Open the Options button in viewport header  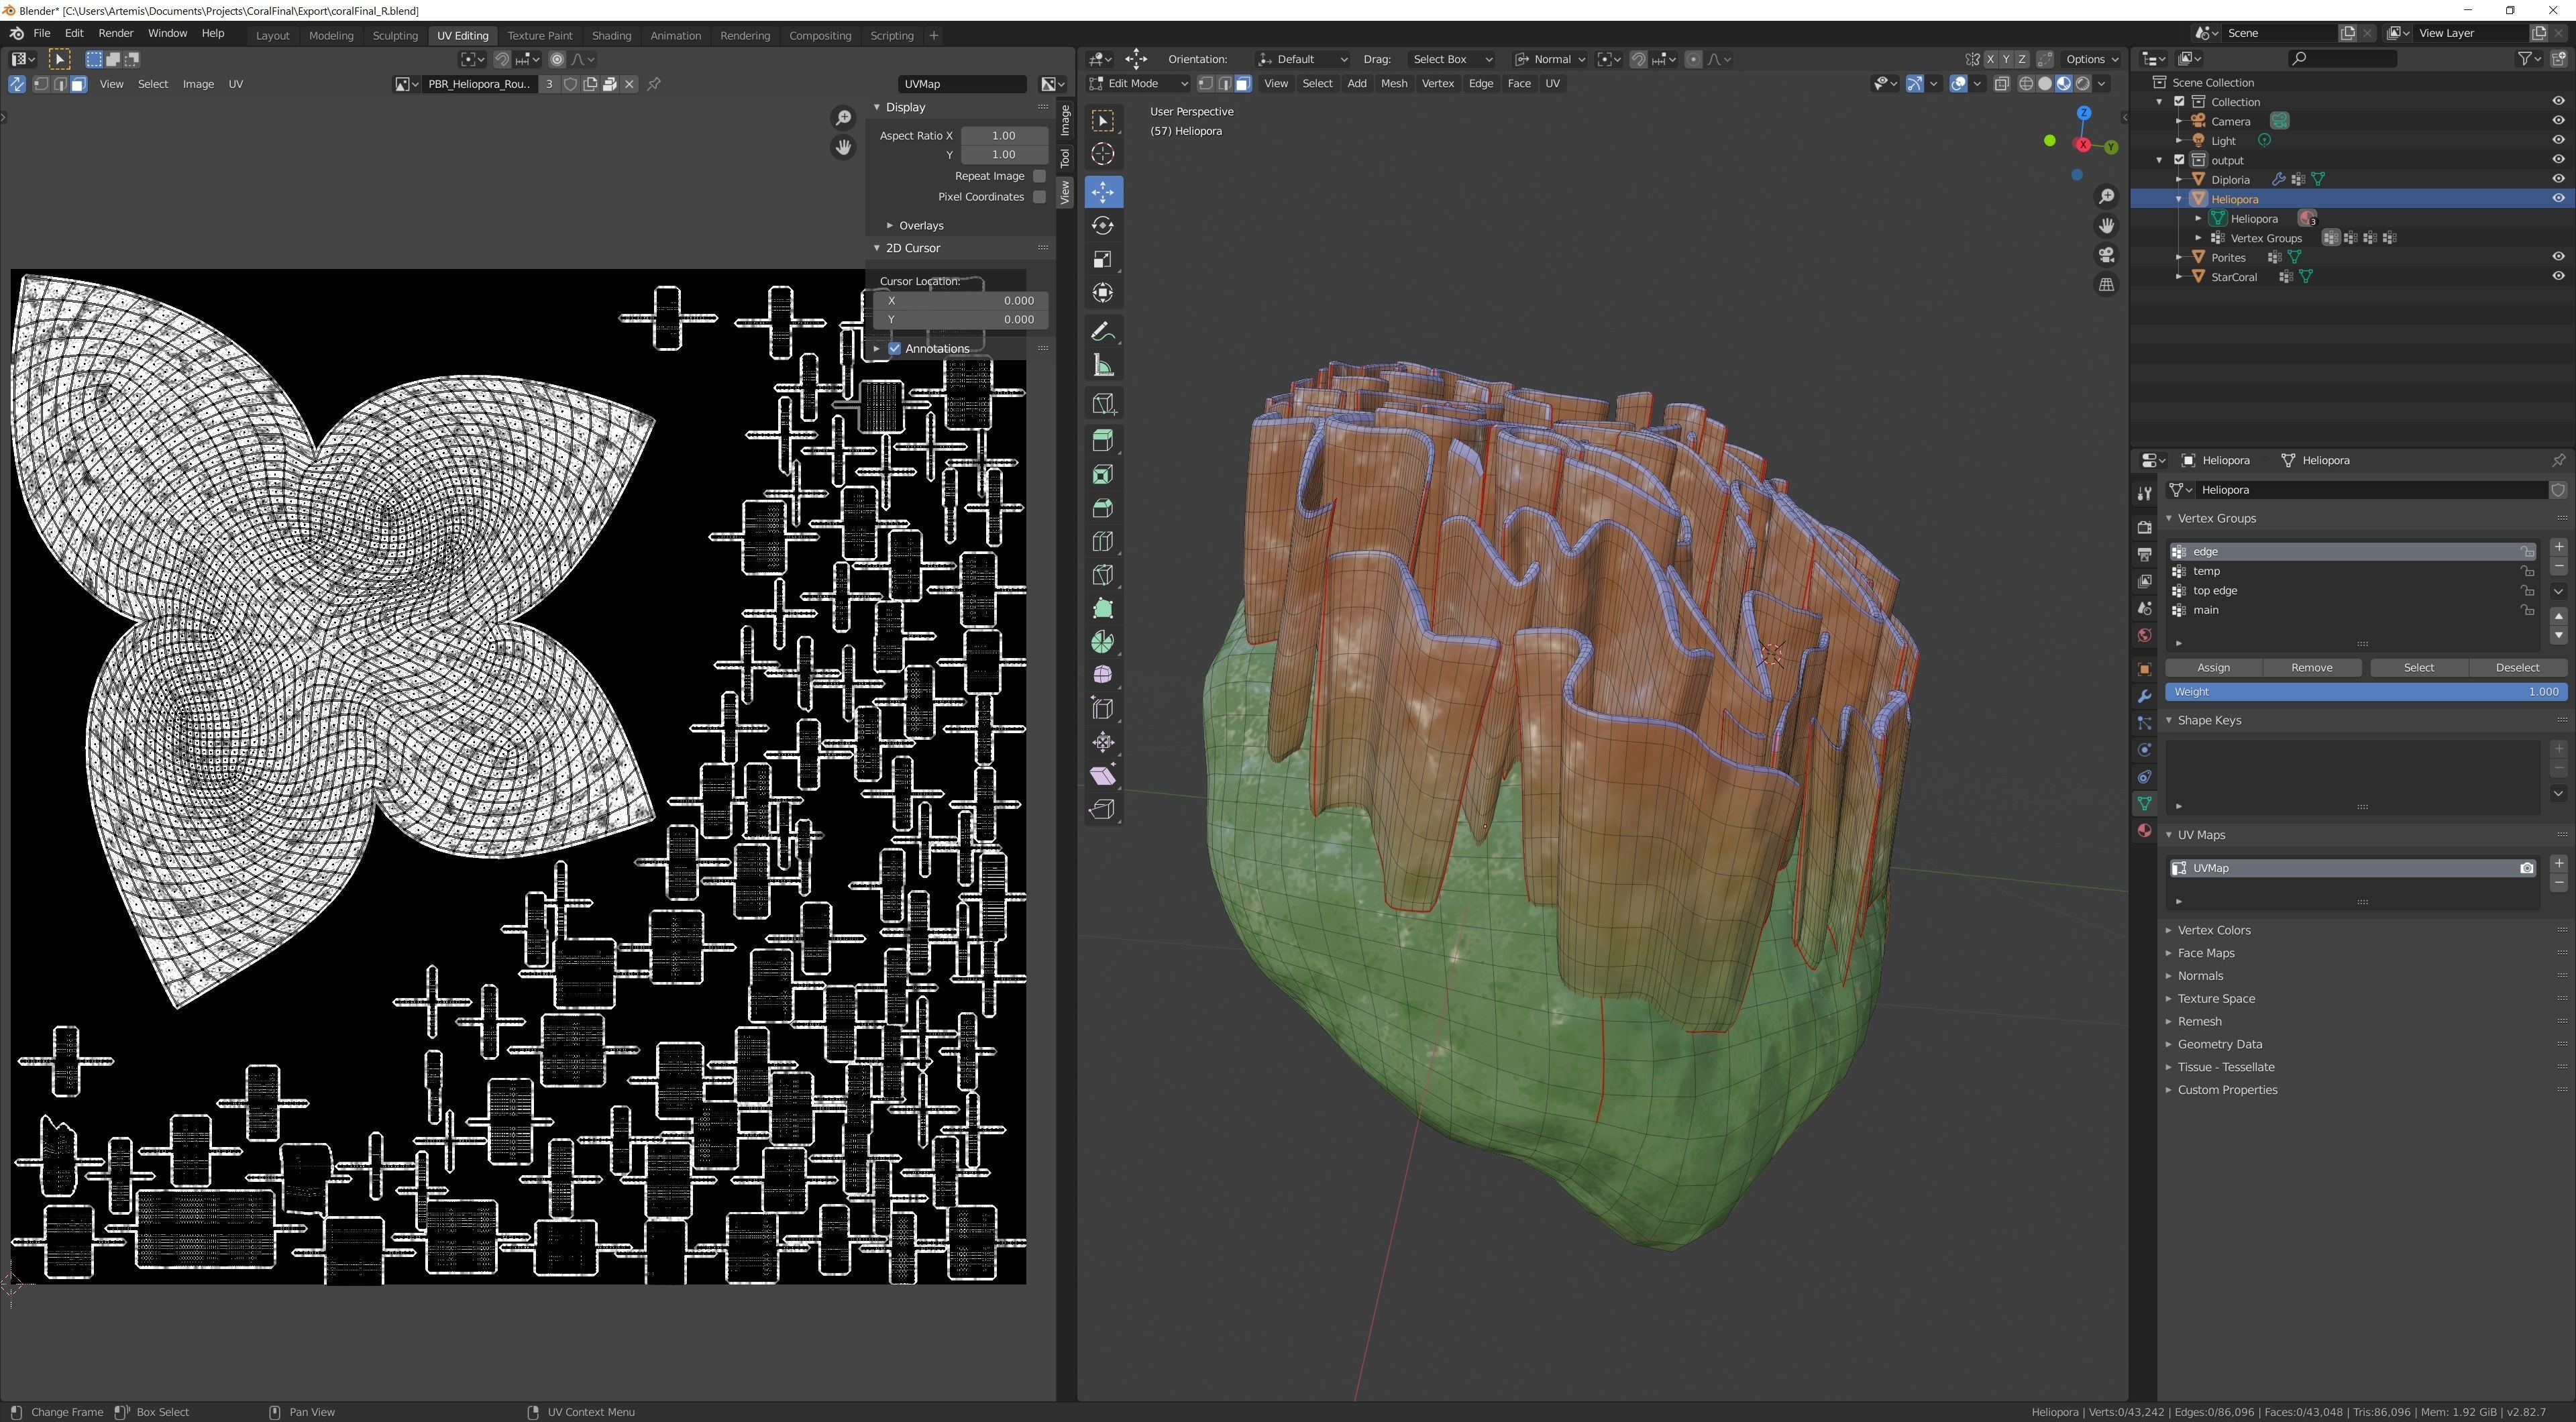click(2091, 59)
